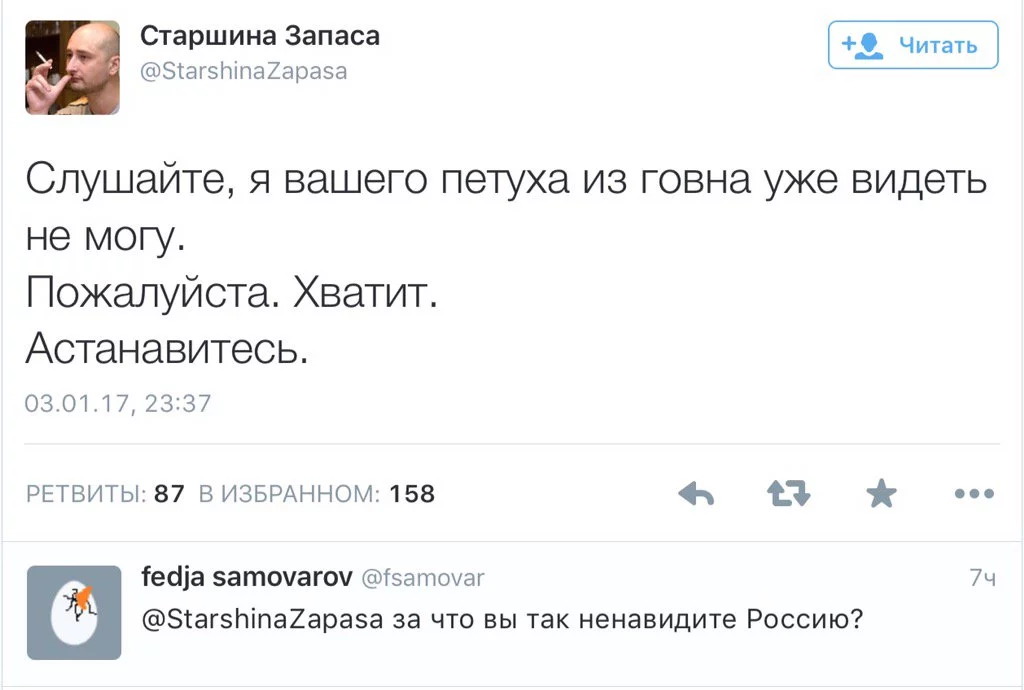Follow the account with the Читать button
This screenshot has height=690, width=1024.
click(913, 45)
